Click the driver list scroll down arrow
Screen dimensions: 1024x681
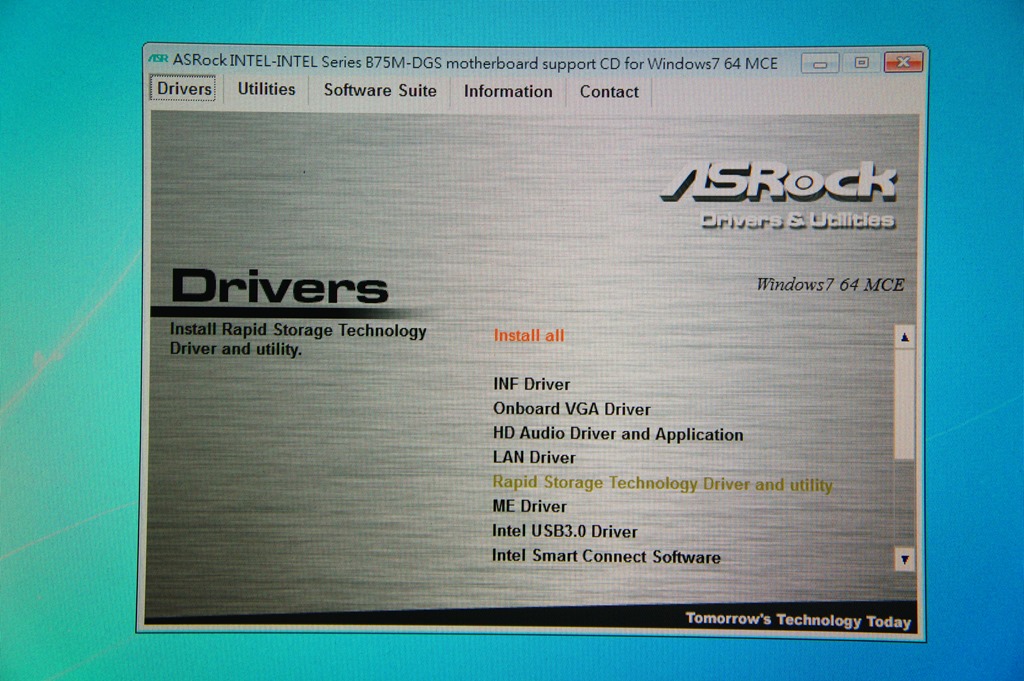click(904, 560)
